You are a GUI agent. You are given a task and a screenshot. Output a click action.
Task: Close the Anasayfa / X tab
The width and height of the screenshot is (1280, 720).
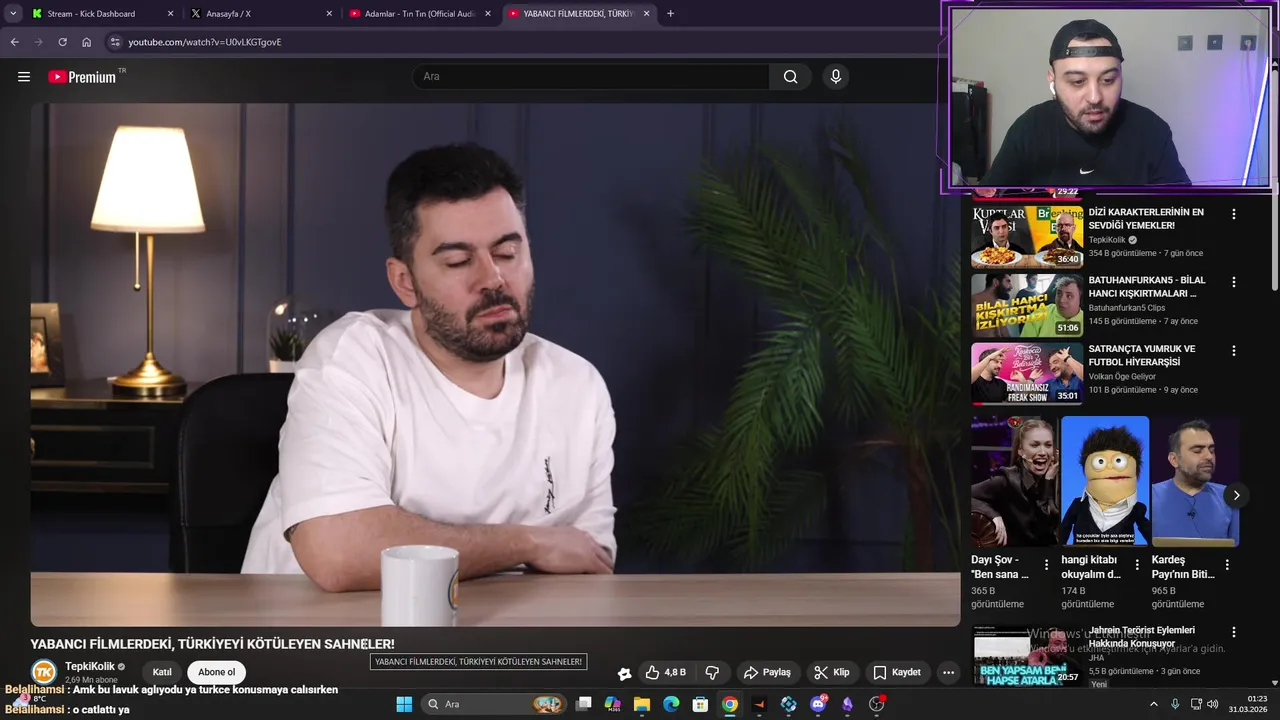click(329, 14)
